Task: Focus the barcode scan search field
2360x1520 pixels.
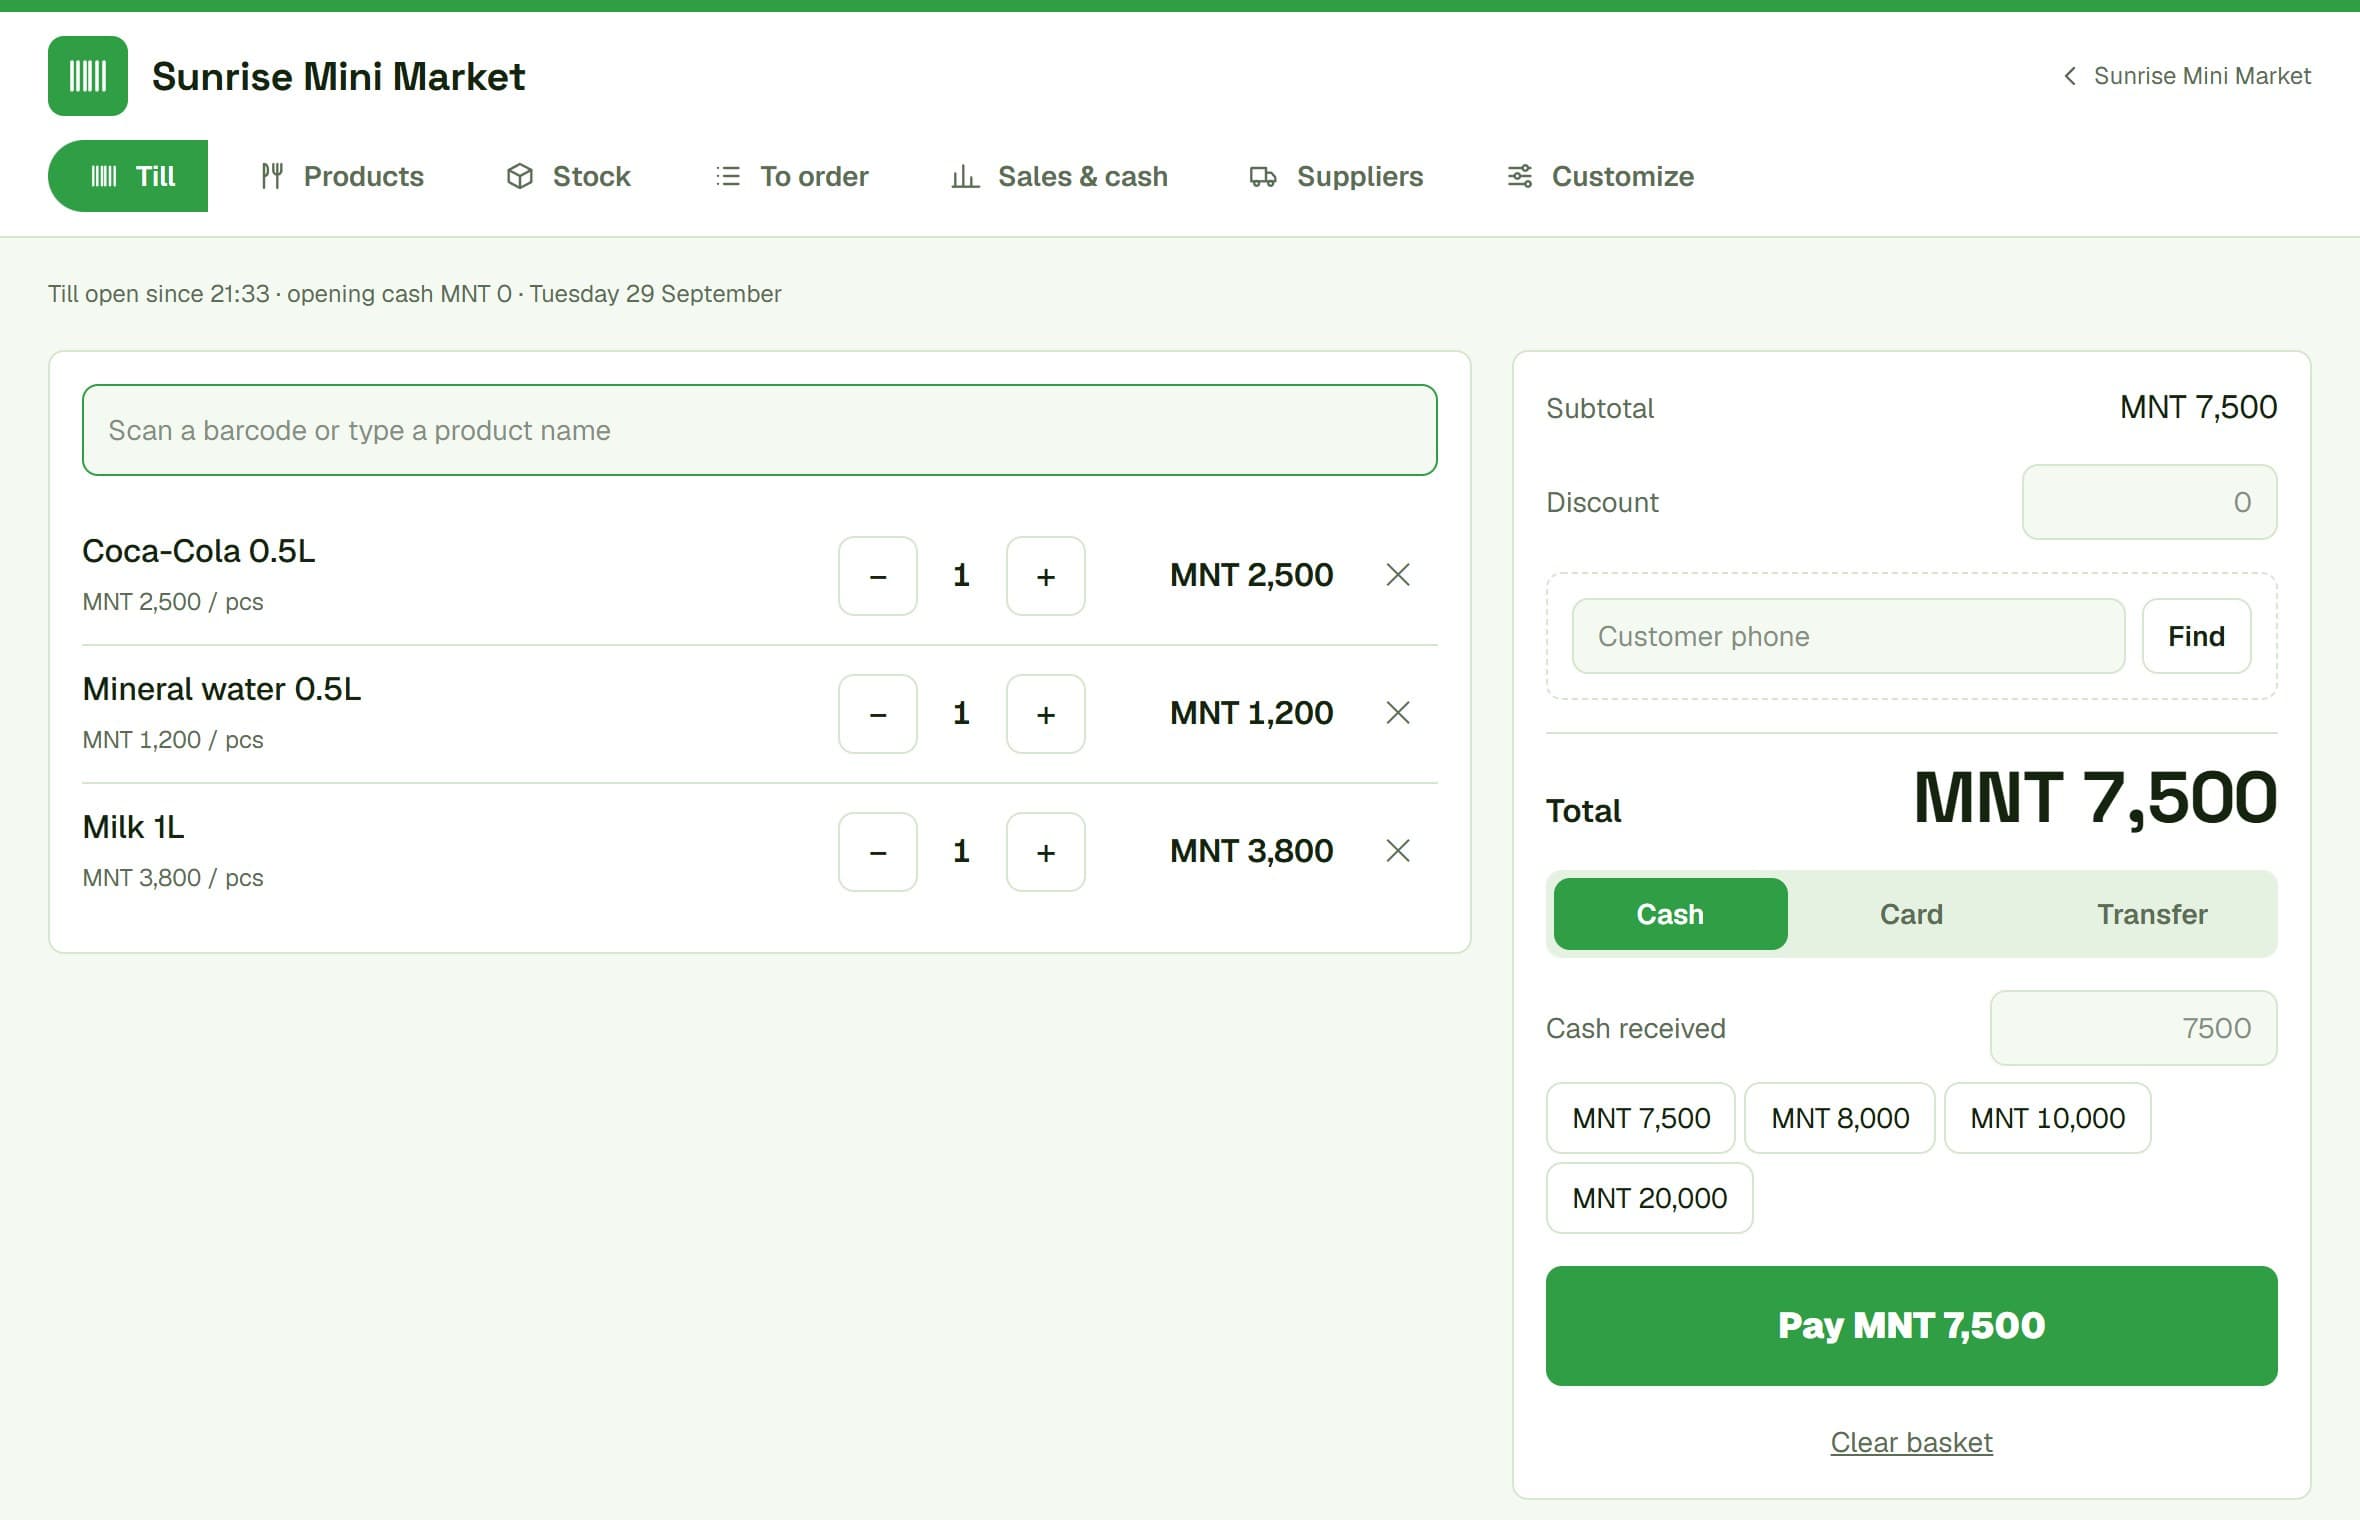Action: (x=760, y=430)
